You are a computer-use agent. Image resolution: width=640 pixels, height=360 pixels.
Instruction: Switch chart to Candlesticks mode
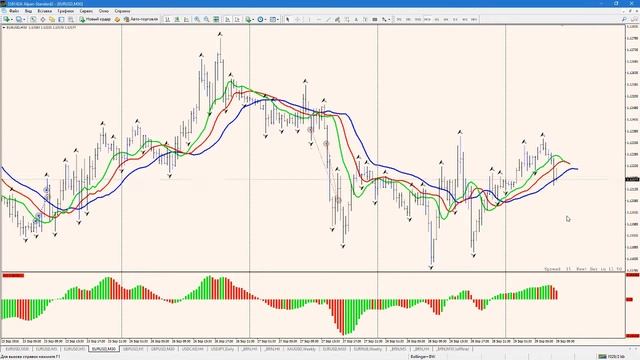[x=177, y=19]
